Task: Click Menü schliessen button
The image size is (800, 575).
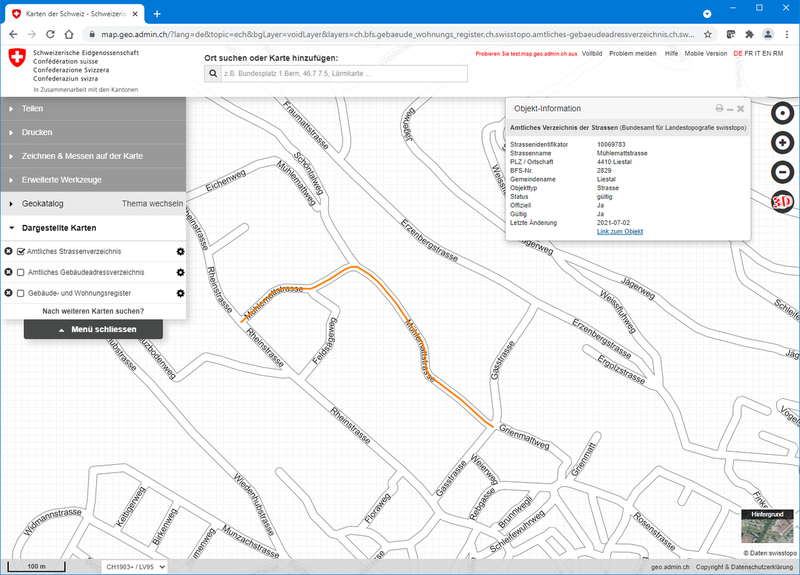Action: tap(93, 330)
